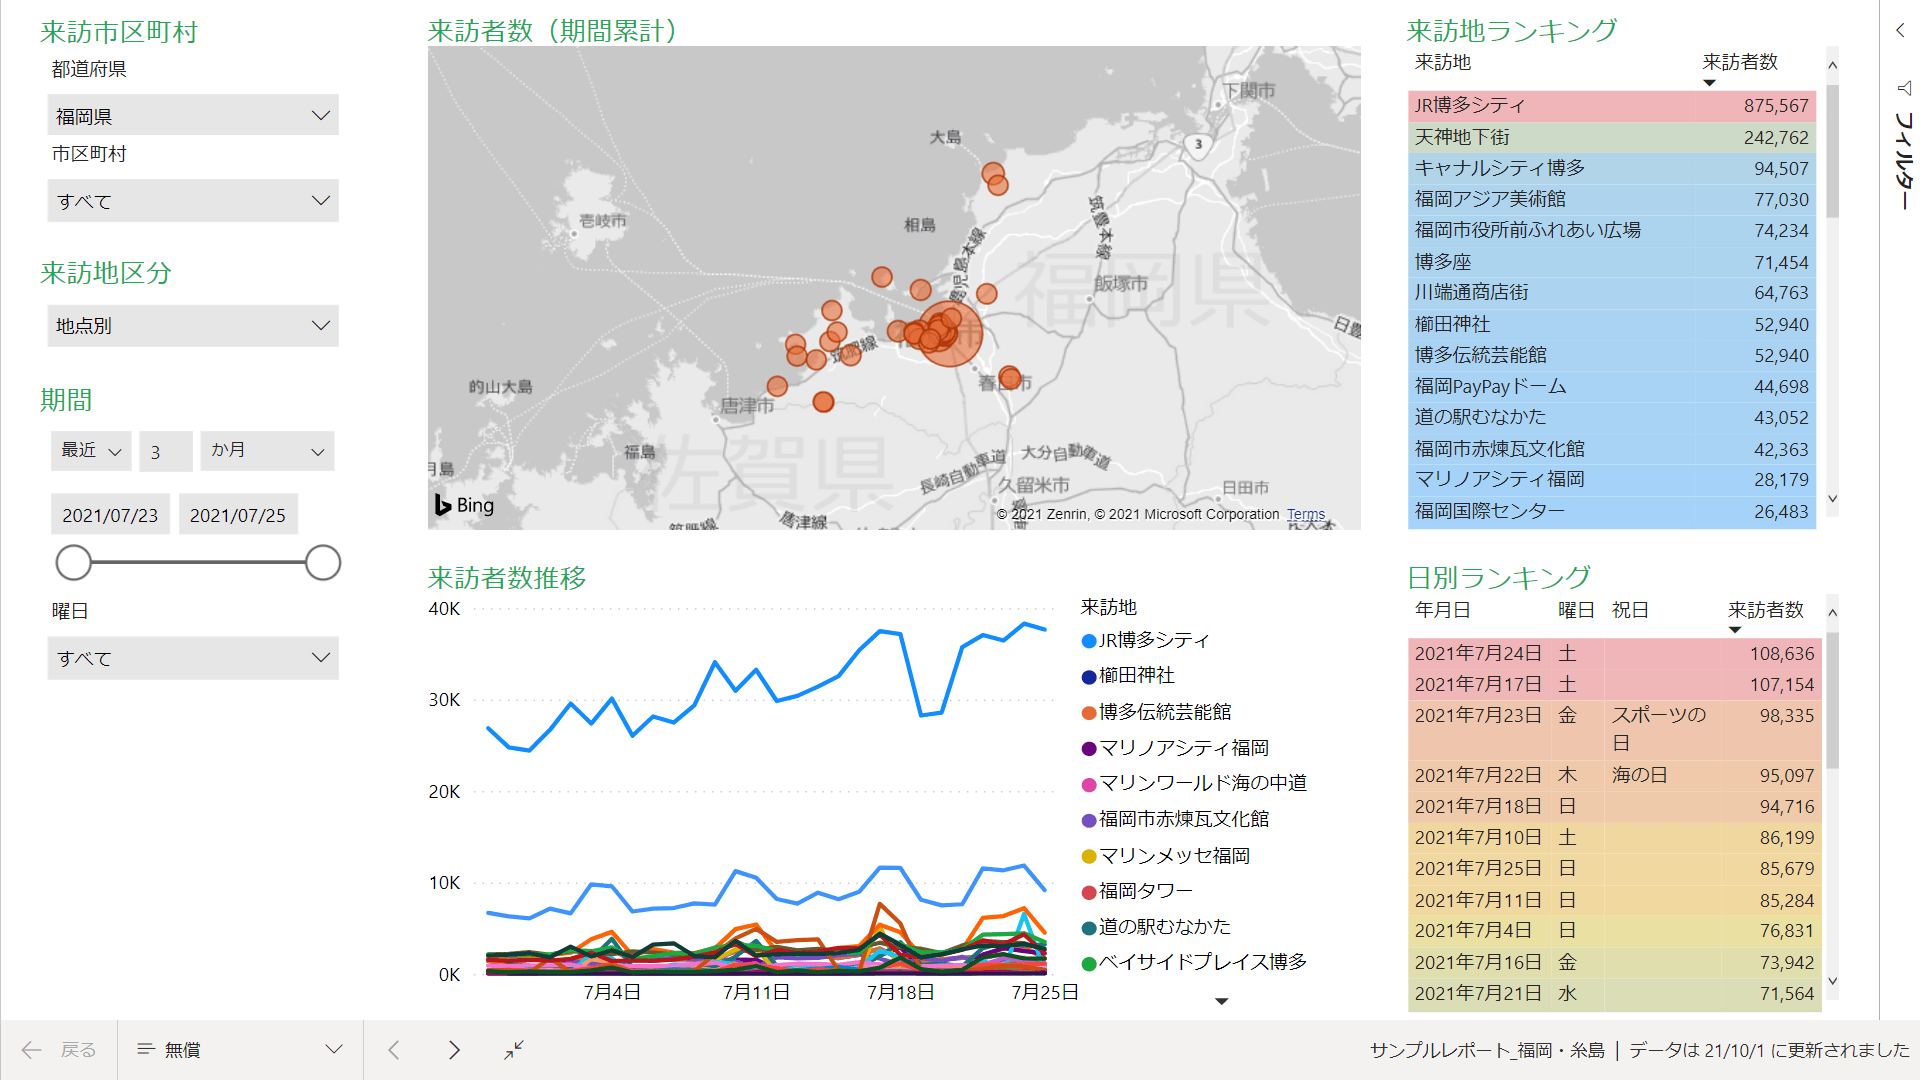The width and height of the screenshot is (1920, 1080).
Task: Click the Bing logo on map
Action: tap(464, 505)
